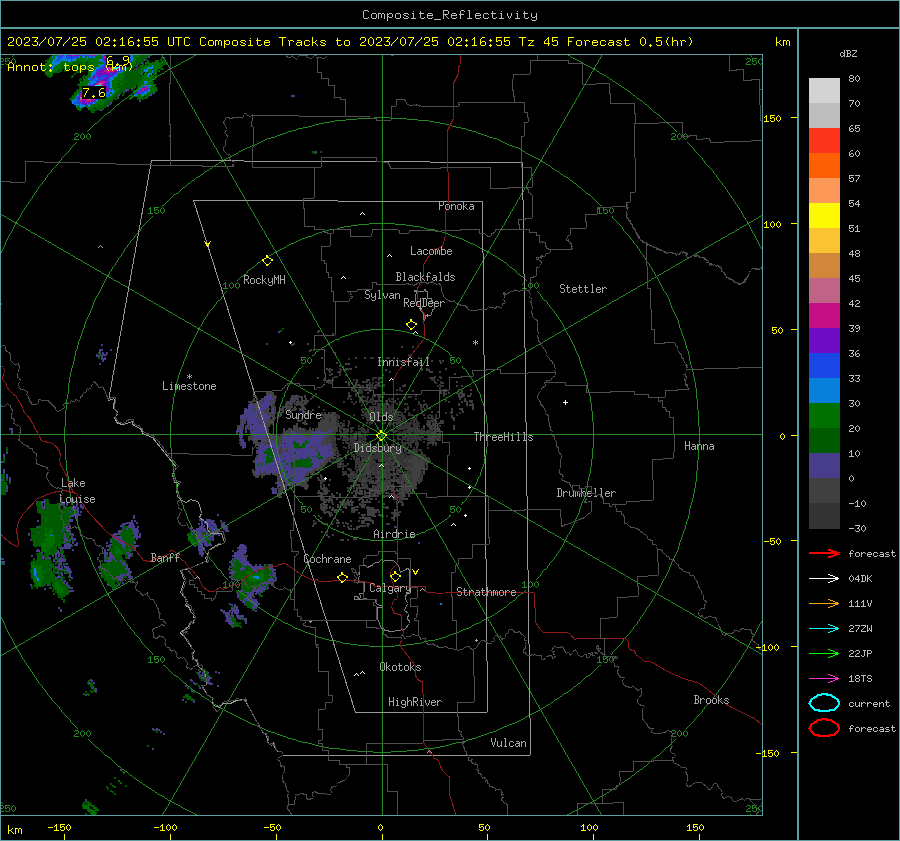Select the white 04DK track arrow
Viewport: 900px width, 841px height.
pyautogui.click(x=824, y=578)
